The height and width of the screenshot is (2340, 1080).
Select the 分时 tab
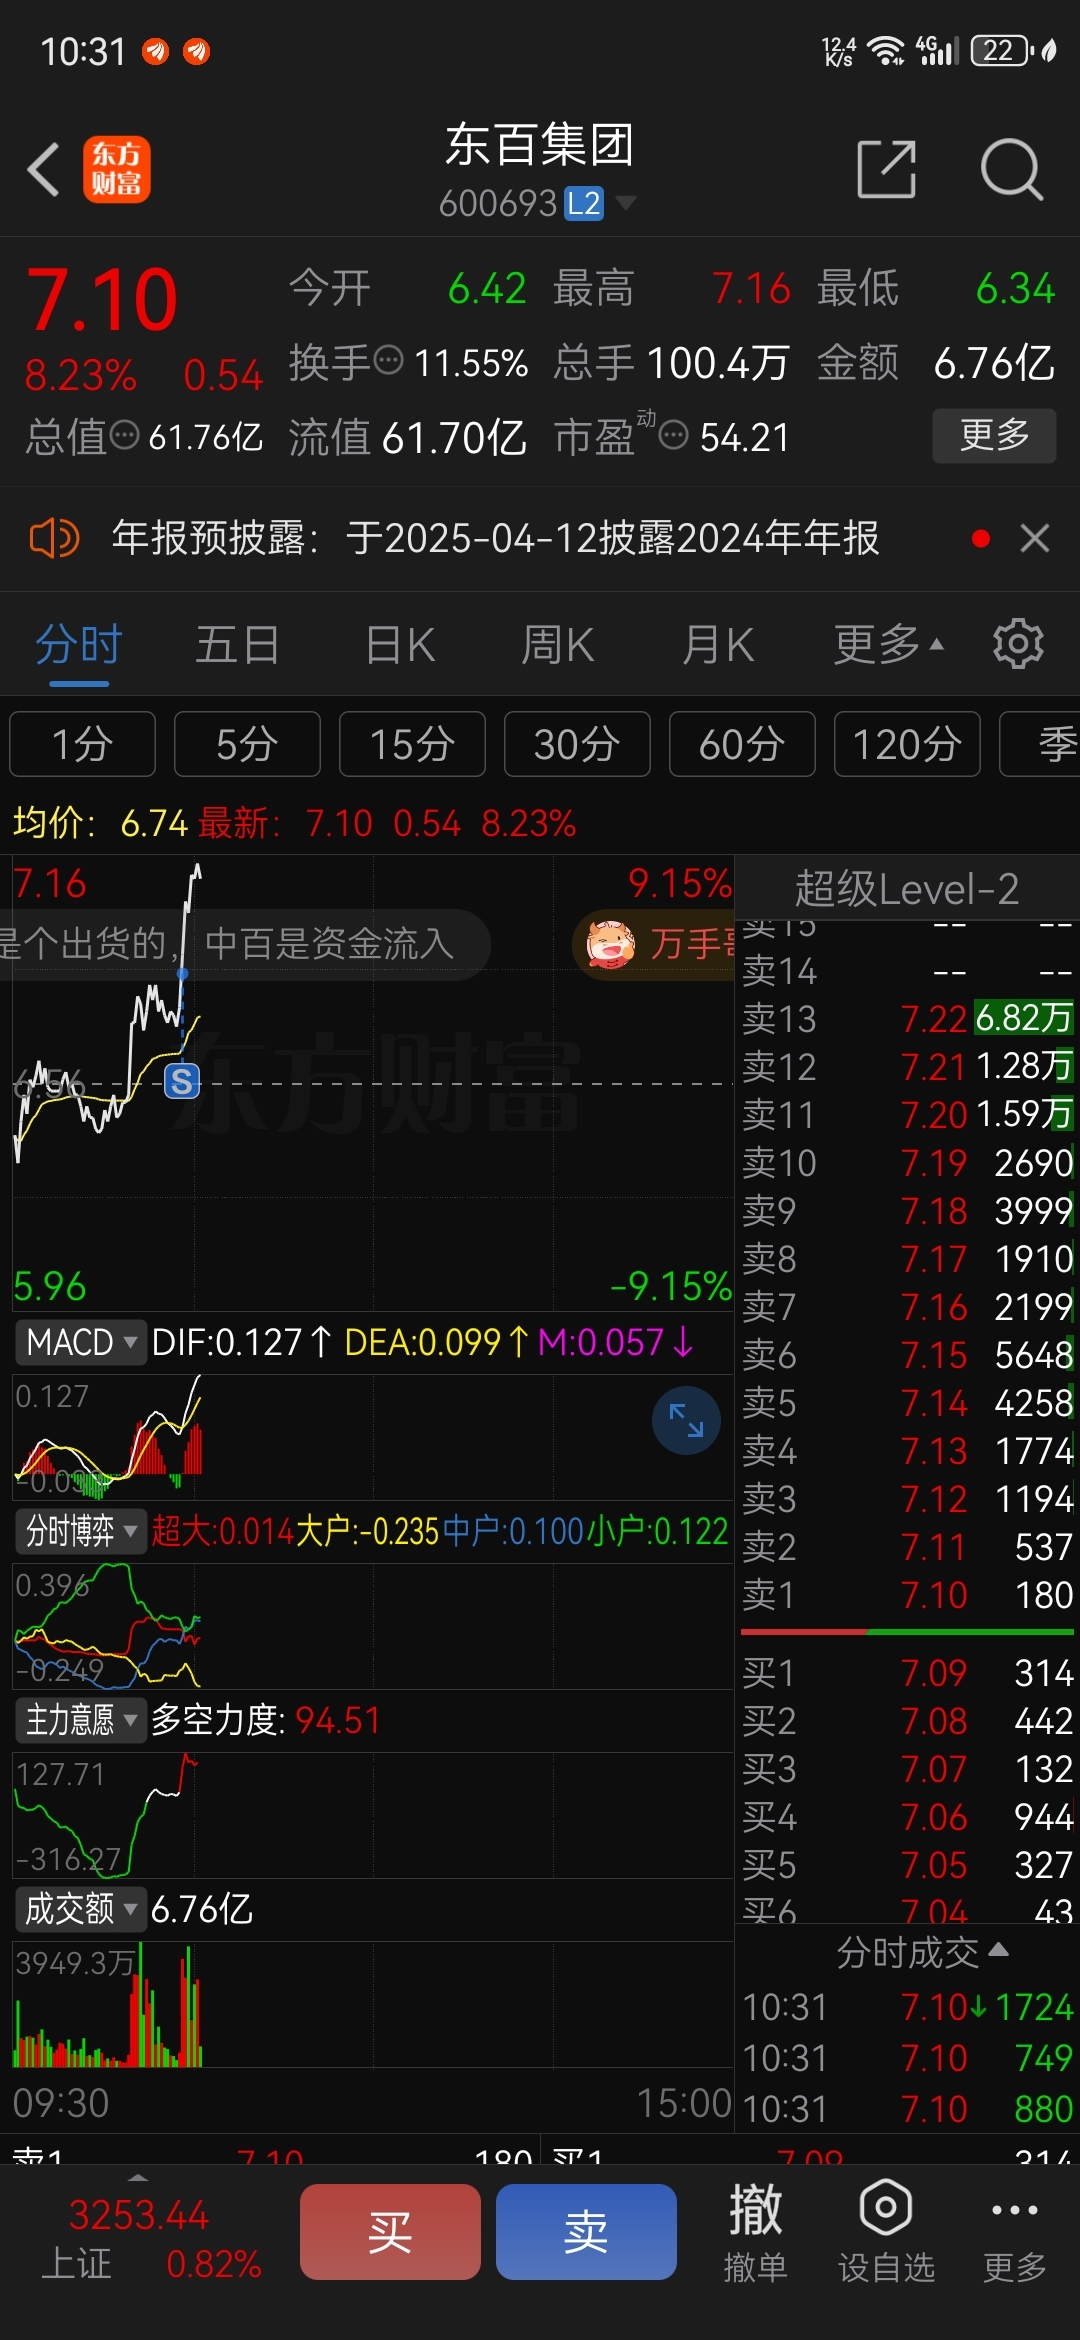click(x=79, y=644)
